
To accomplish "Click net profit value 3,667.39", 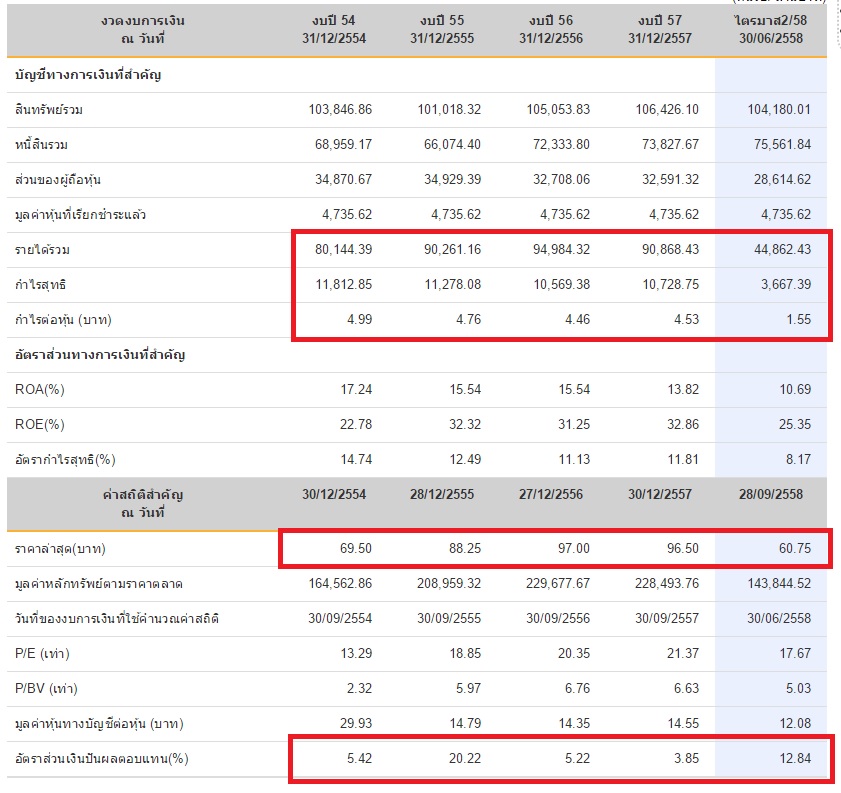I will coord(786,284).
